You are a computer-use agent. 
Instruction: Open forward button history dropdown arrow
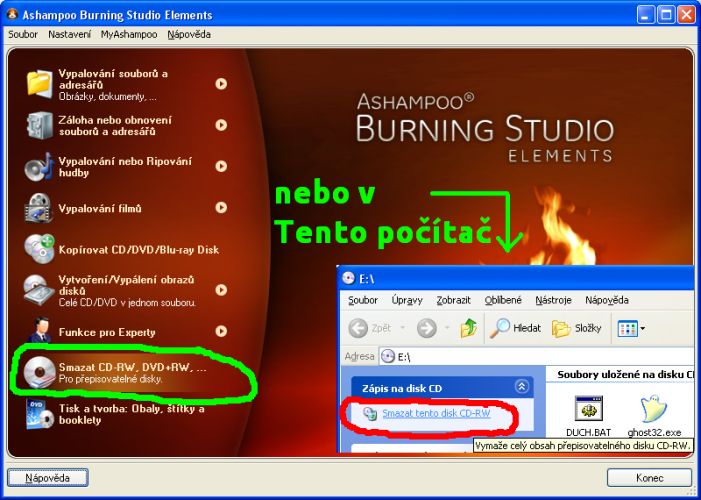[447, 329]
